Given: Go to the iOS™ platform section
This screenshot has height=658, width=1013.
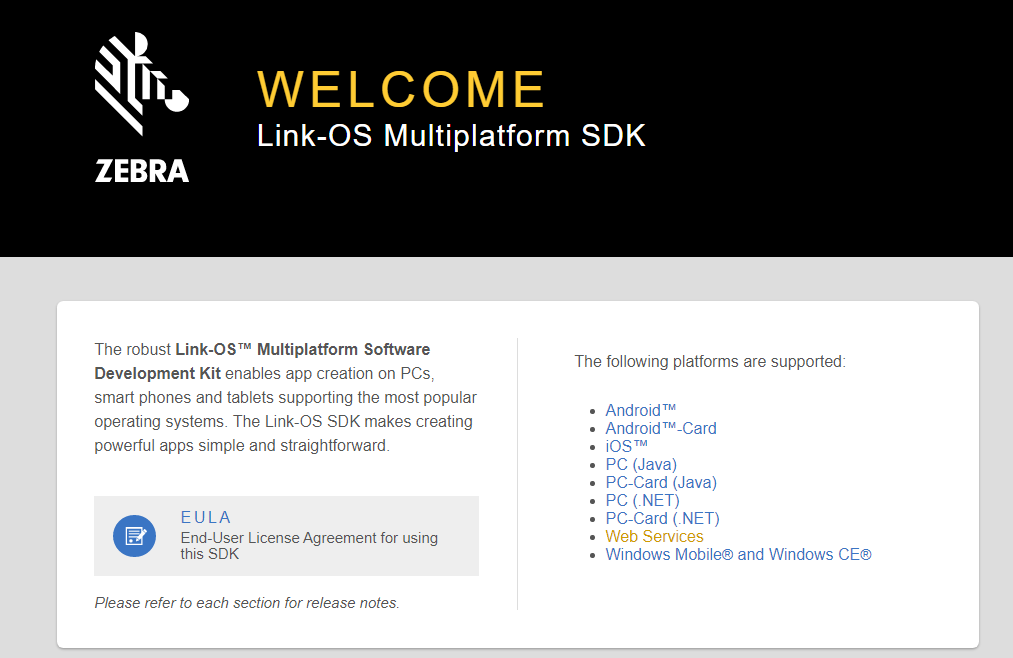Looking at the screenshot, I should pyautogui.click(x=627, y=446).
